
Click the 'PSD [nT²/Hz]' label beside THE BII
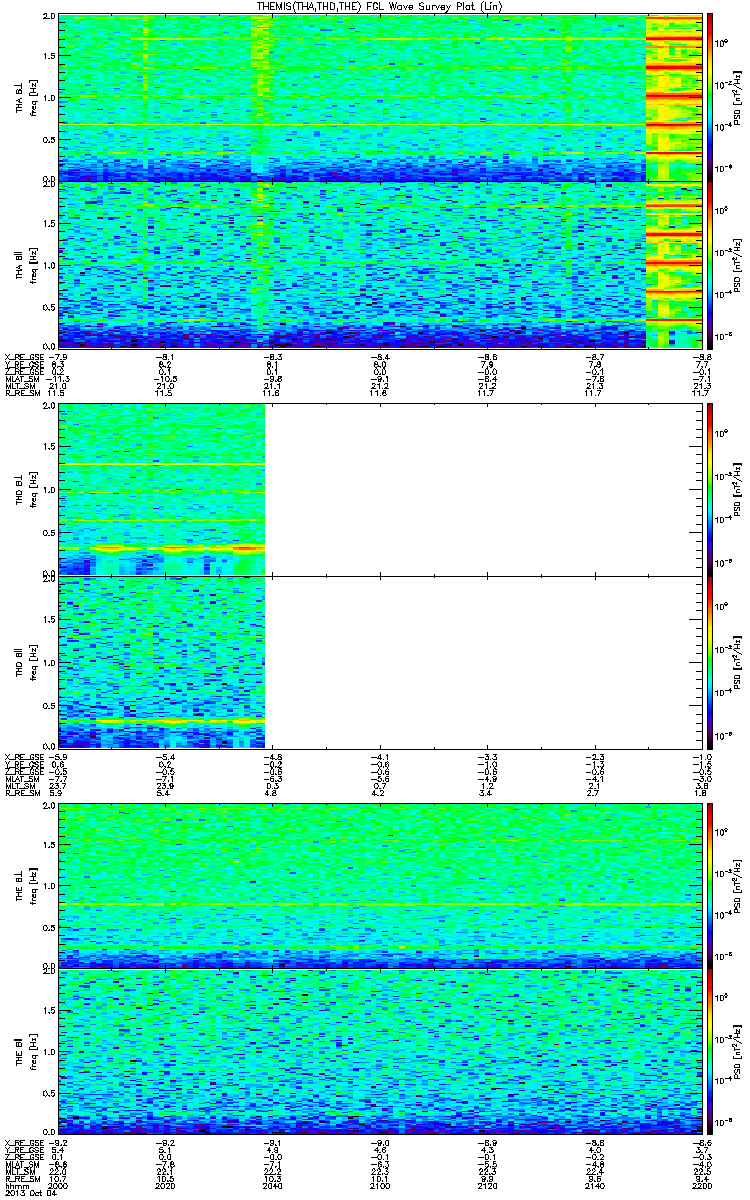(x=738, y=1051)
